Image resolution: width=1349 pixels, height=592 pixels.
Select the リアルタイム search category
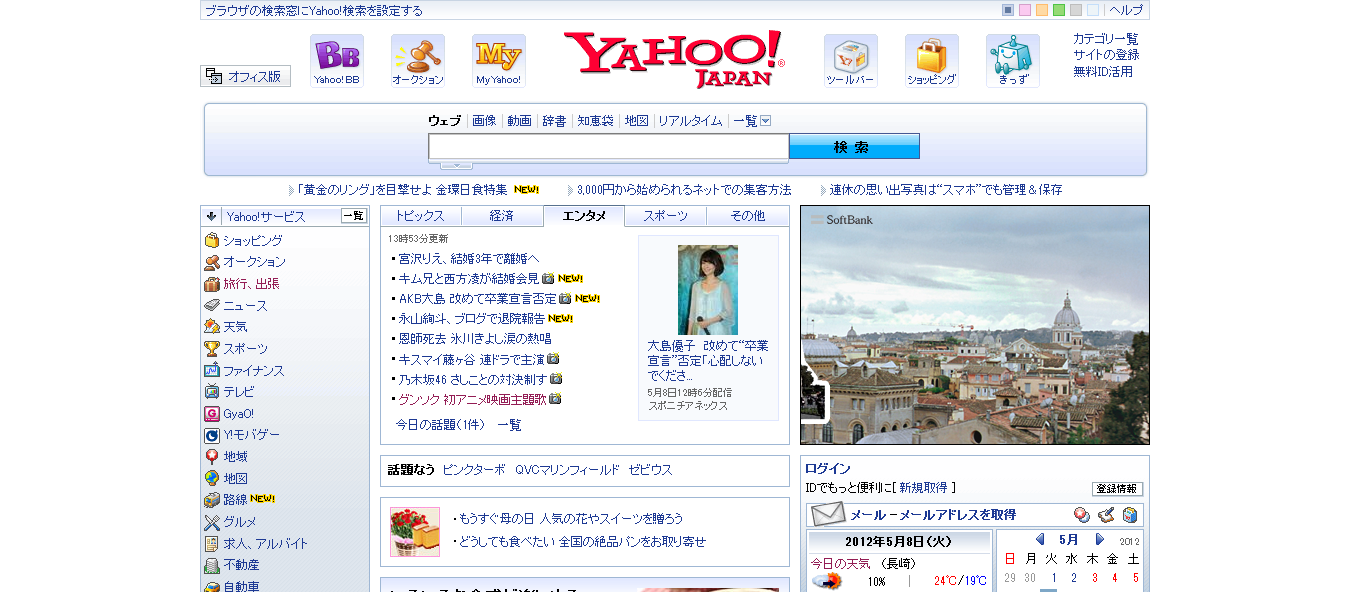point(690,121)
